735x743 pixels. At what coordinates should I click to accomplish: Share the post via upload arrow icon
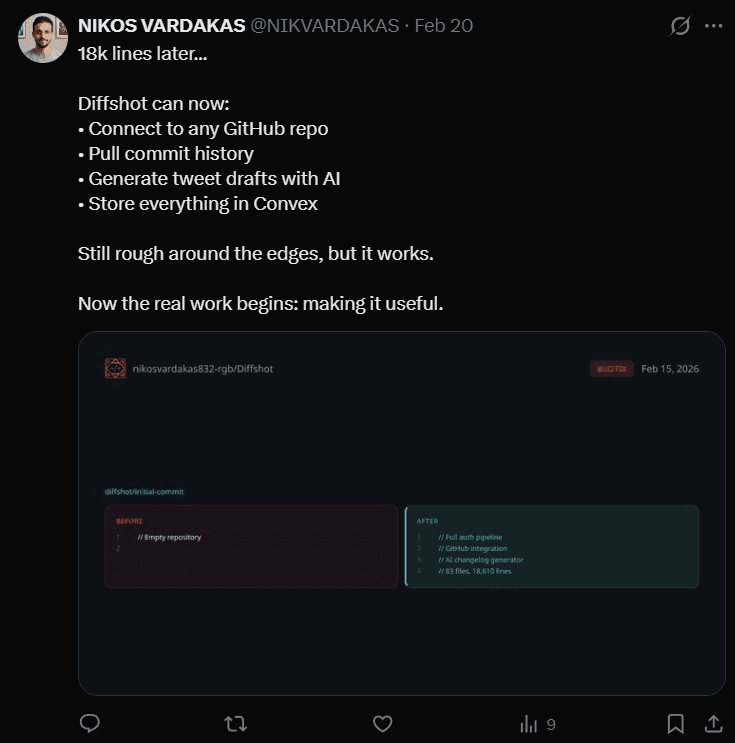pyautogui.click(x=713, y=724)
